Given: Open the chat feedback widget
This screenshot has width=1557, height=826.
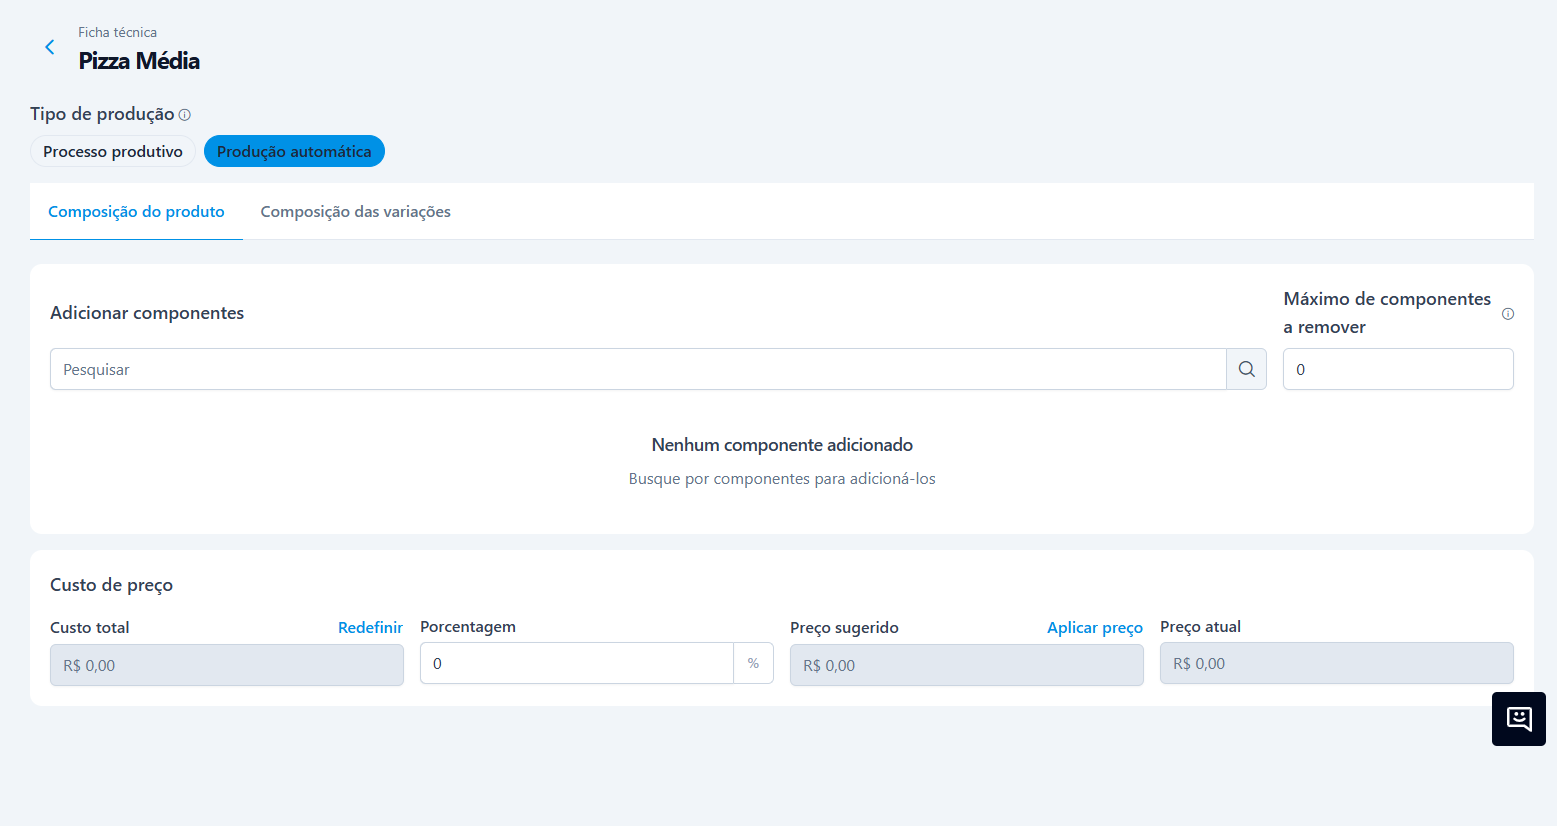Looking at the screenshot, I should (x=1518, y=718).
